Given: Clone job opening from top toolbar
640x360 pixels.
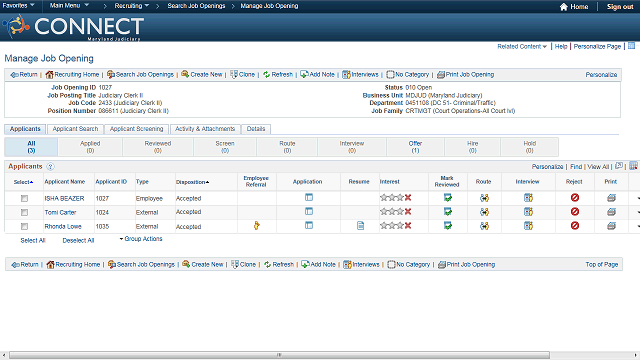Looking at the screenshot, I should tap(242, 75).
